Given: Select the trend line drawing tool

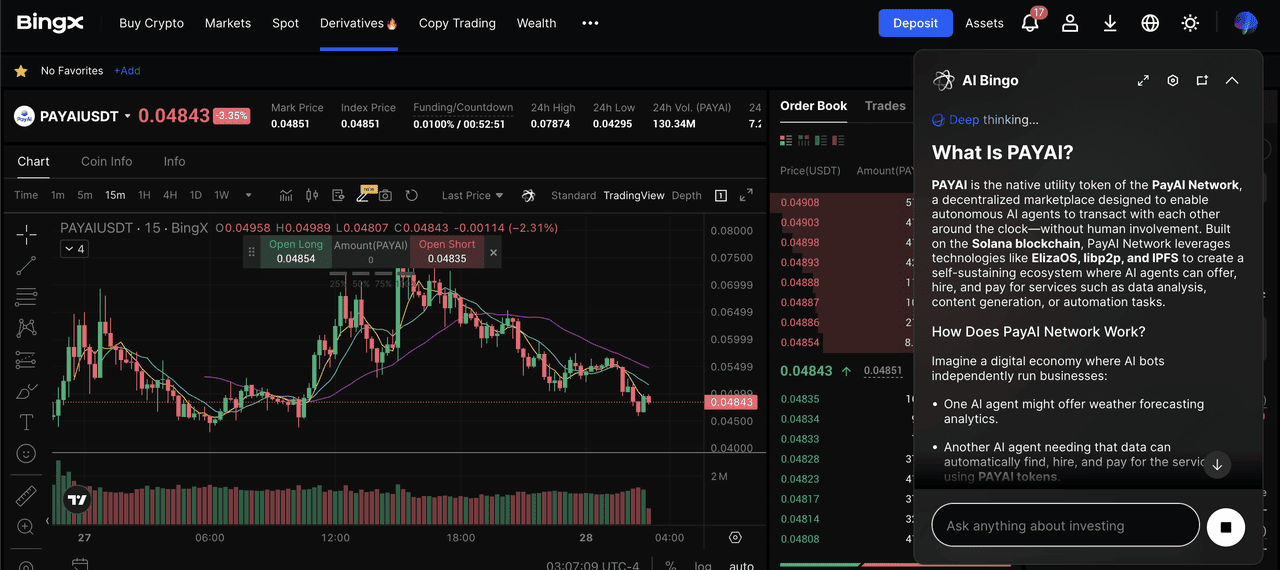Looking at the screenshot, I should point(27,266).
